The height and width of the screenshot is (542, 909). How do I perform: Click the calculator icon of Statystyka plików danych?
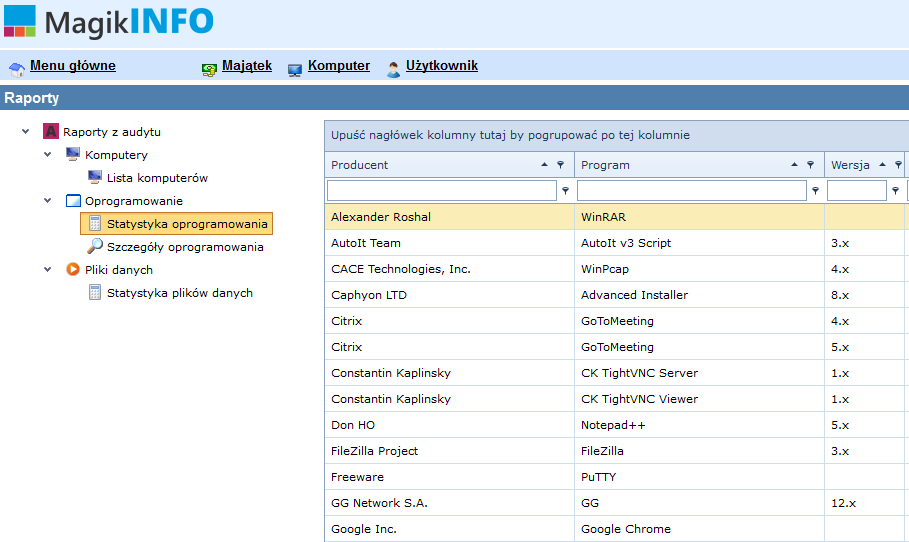(94, 292)
